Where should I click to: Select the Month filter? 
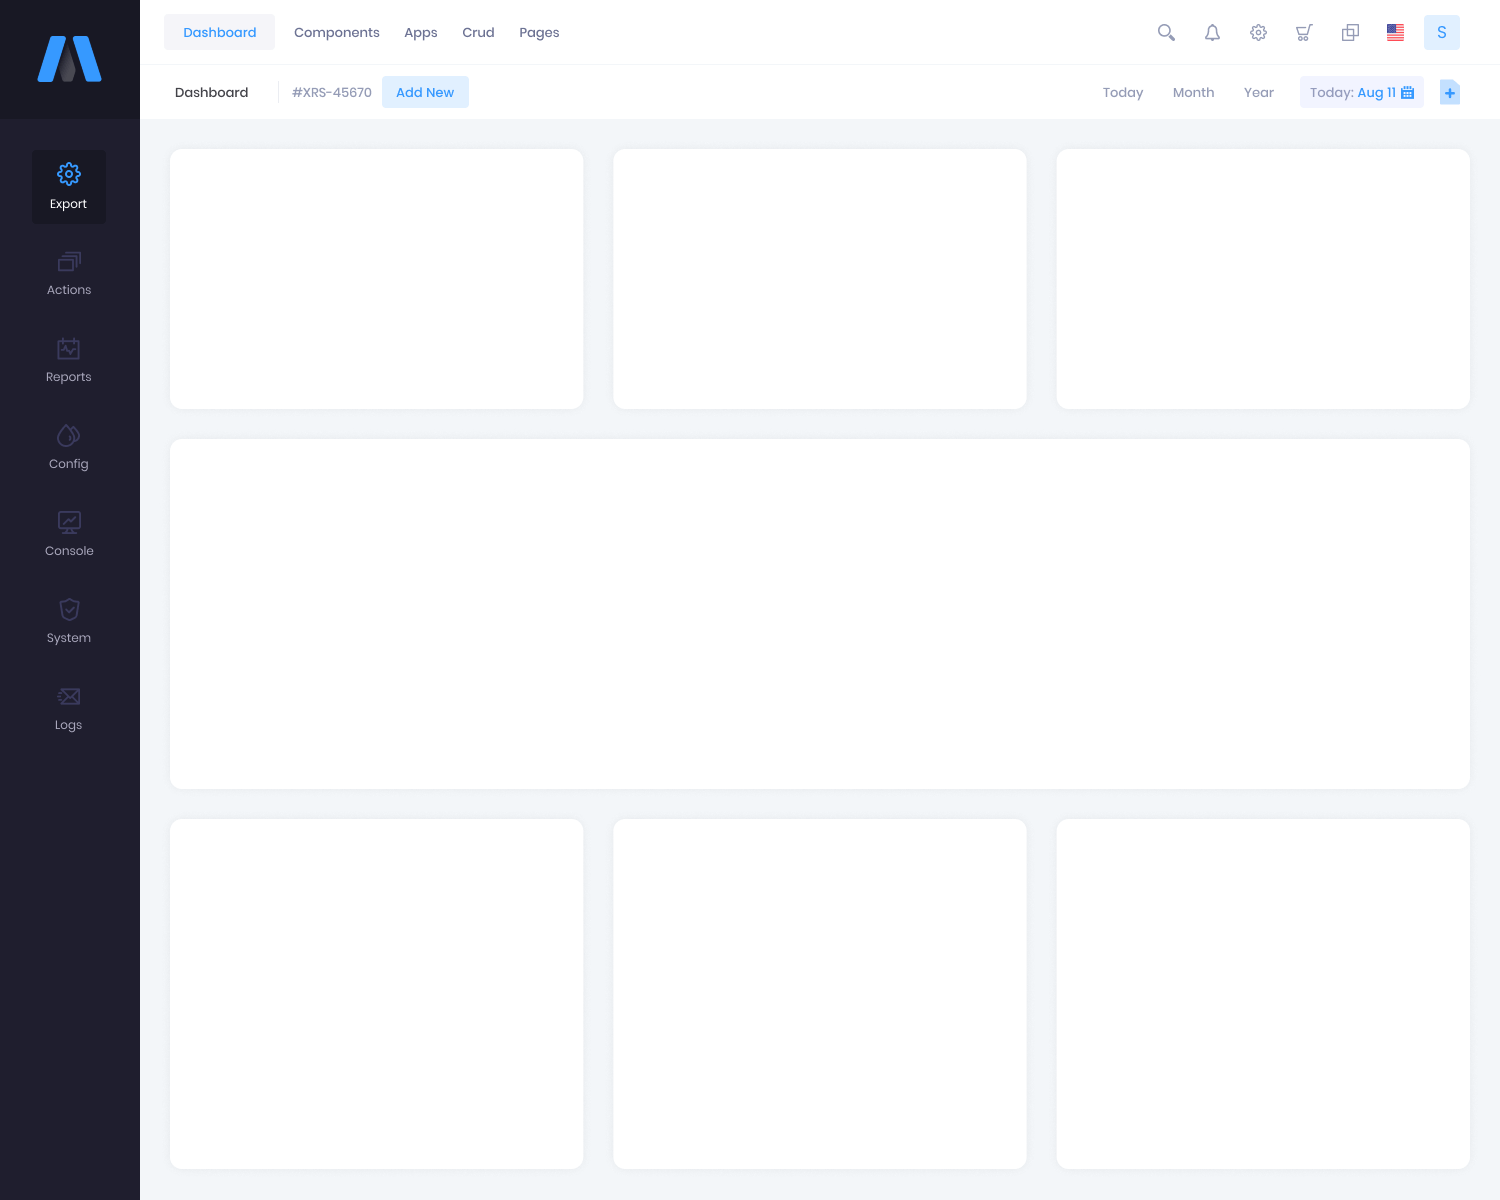(x=1193, y=92)
